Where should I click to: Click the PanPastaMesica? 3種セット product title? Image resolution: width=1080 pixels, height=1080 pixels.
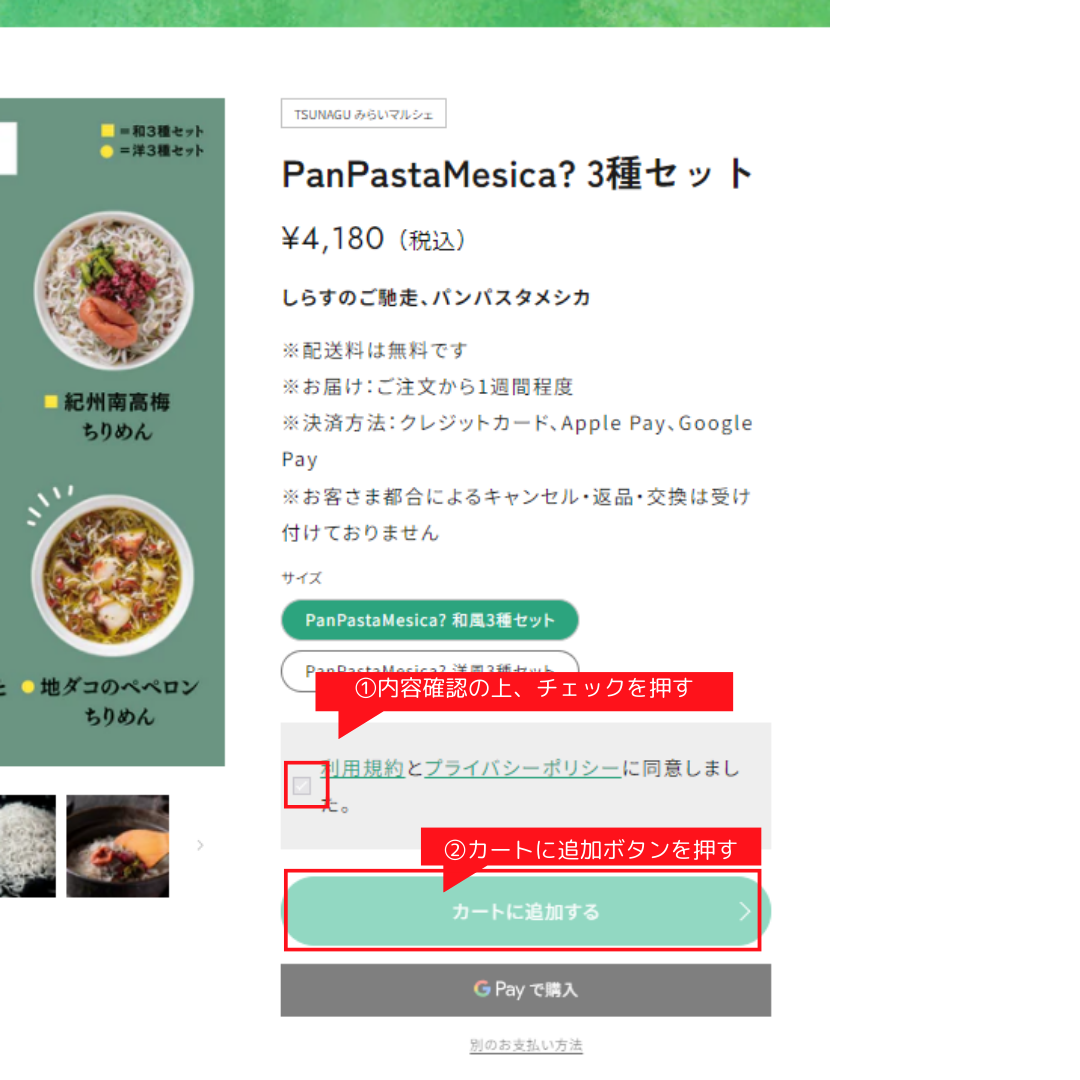point(517,174)
